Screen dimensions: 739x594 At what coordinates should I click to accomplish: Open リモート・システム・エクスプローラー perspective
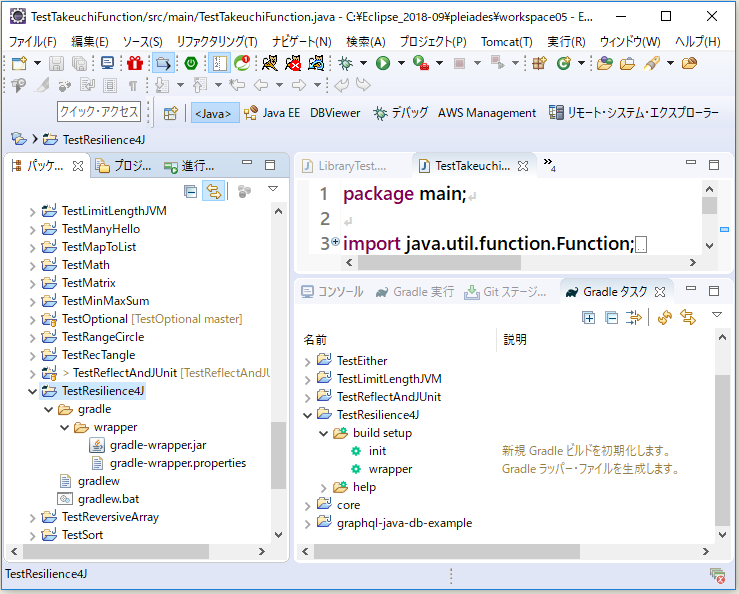(x=634, y=113)
